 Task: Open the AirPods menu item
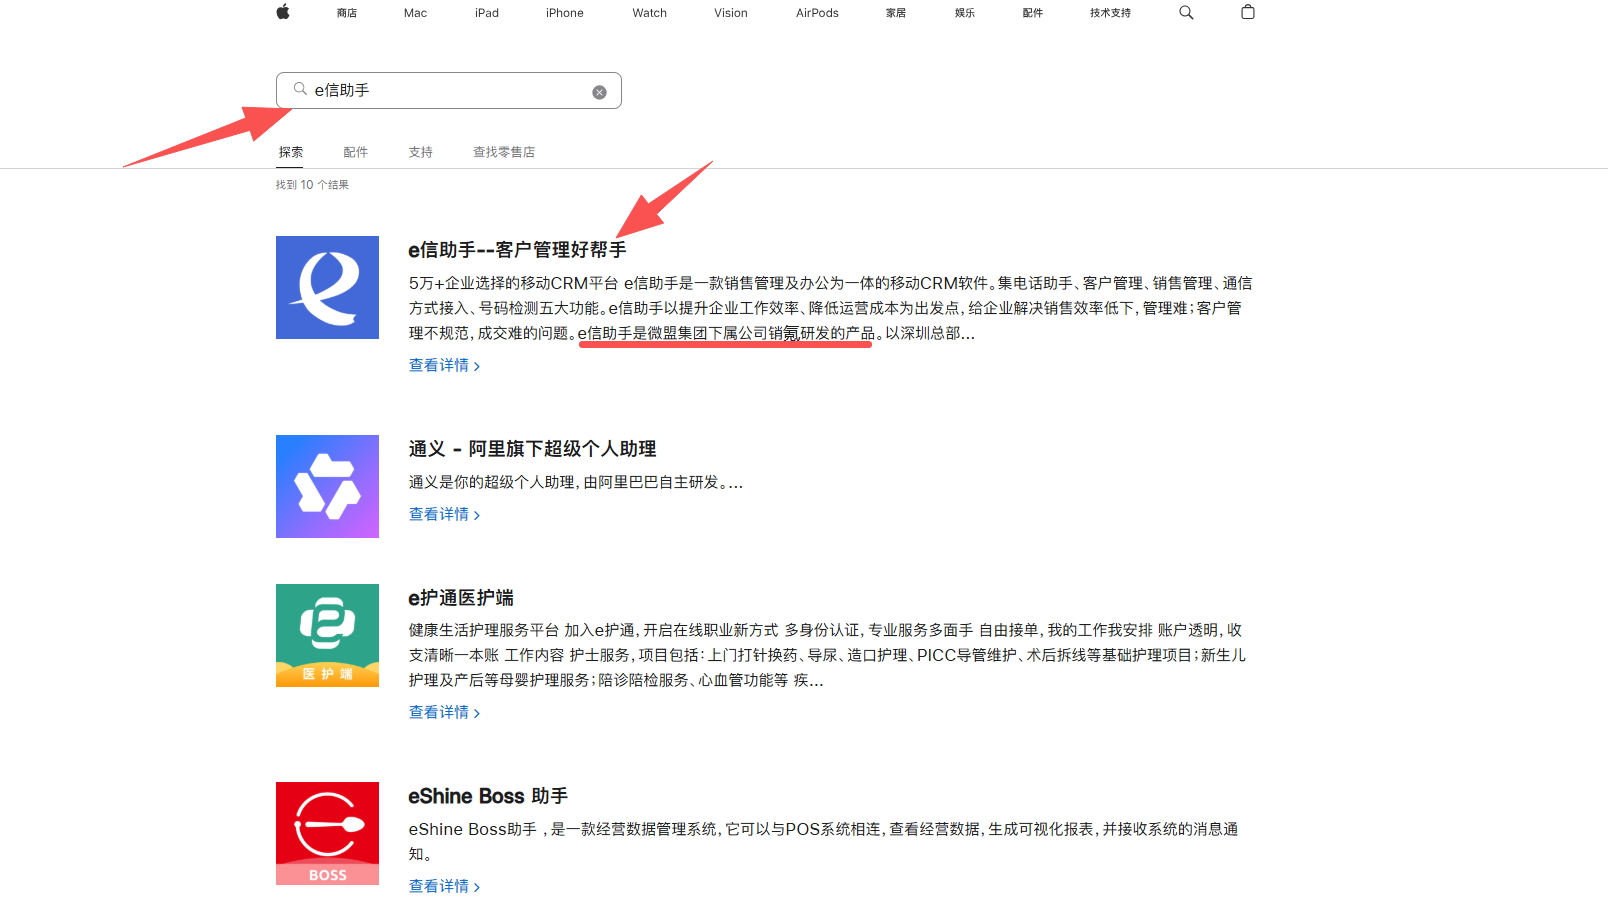coord(816,12)
